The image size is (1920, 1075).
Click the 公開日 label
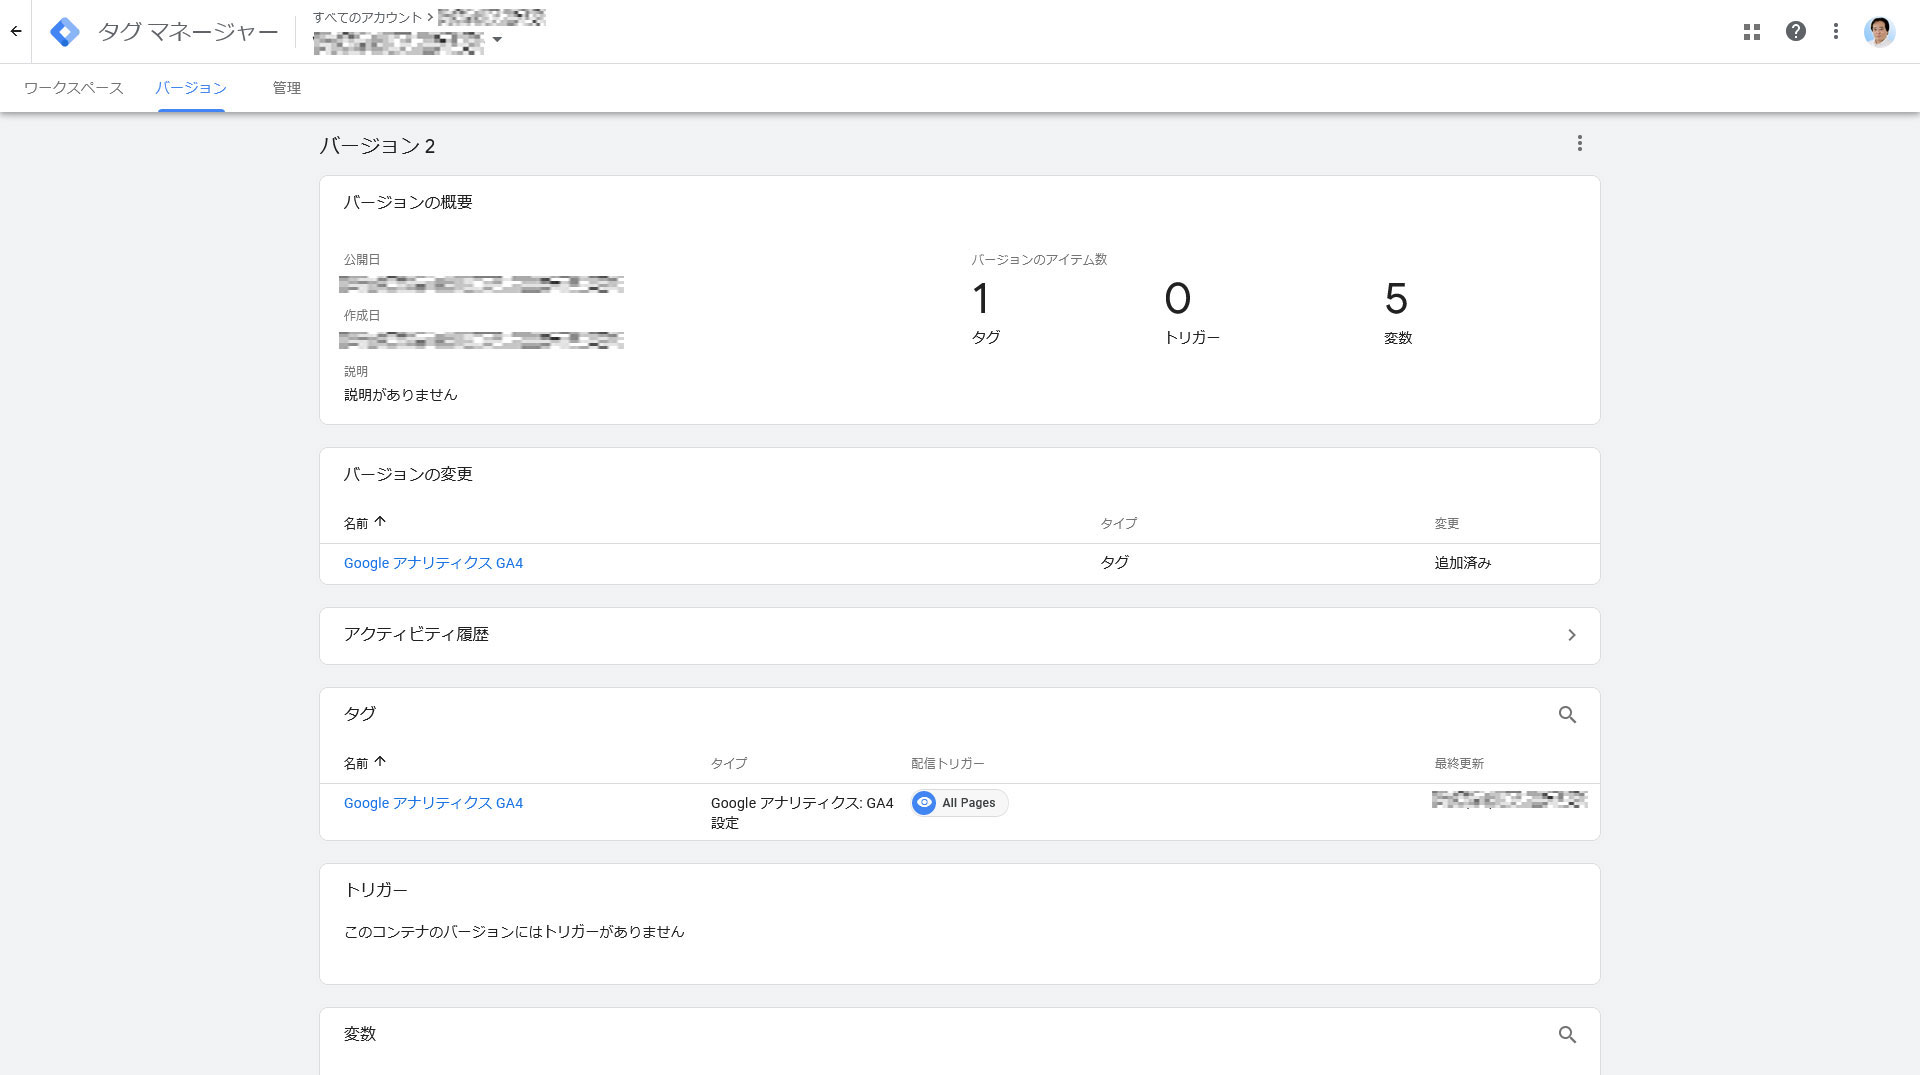(362, 259)
